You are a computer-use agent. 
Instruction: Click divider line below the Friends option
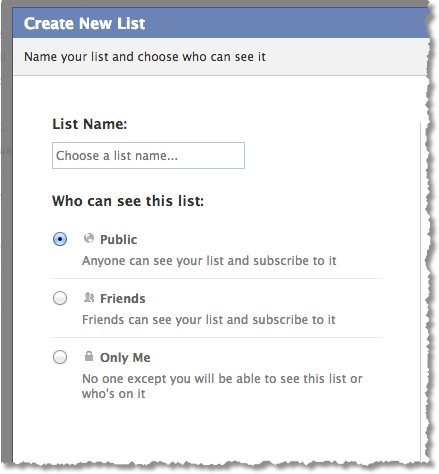[217, 337]
